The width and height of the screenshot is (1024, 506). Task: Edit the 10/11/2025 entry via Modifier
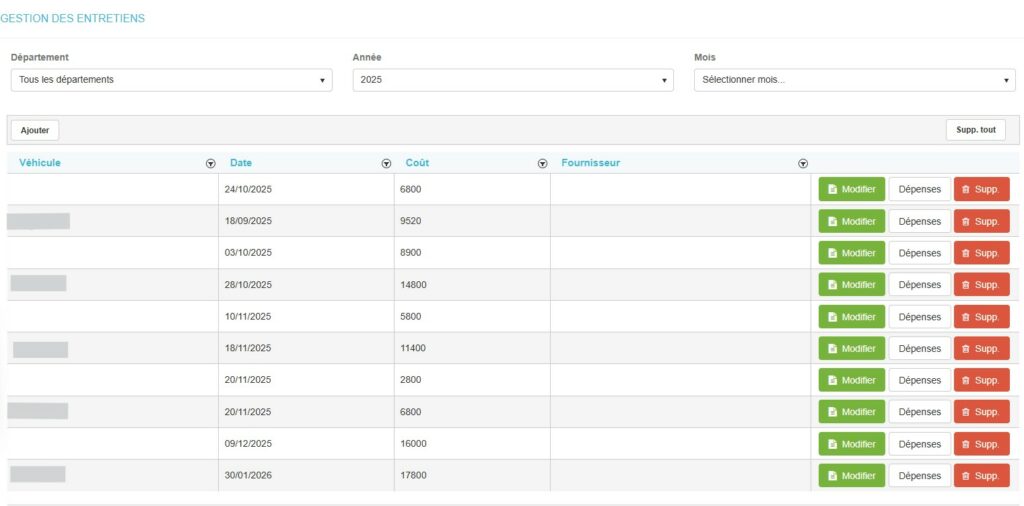point(851,317)
